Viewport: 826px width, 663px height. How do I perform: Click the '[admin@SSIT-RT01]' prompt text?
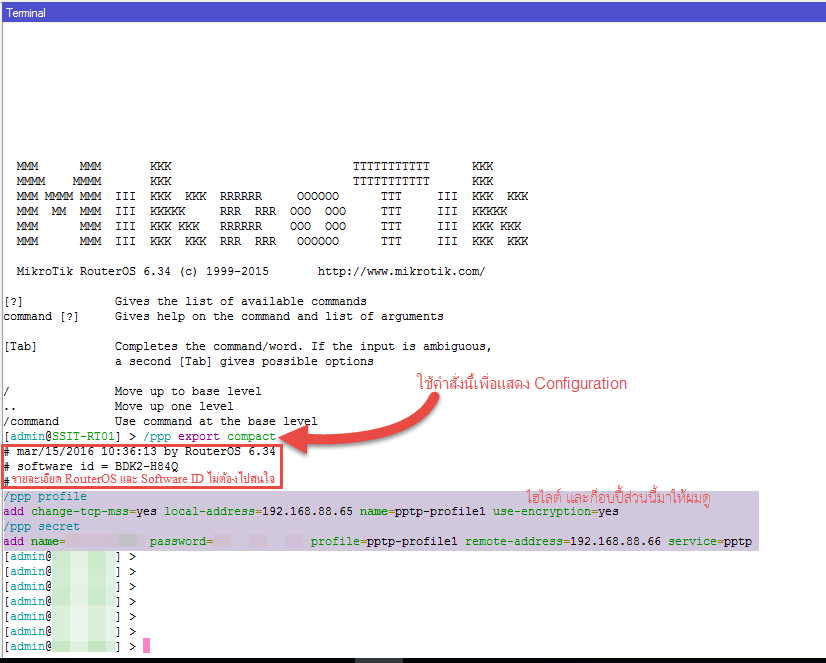coord(63,437)
